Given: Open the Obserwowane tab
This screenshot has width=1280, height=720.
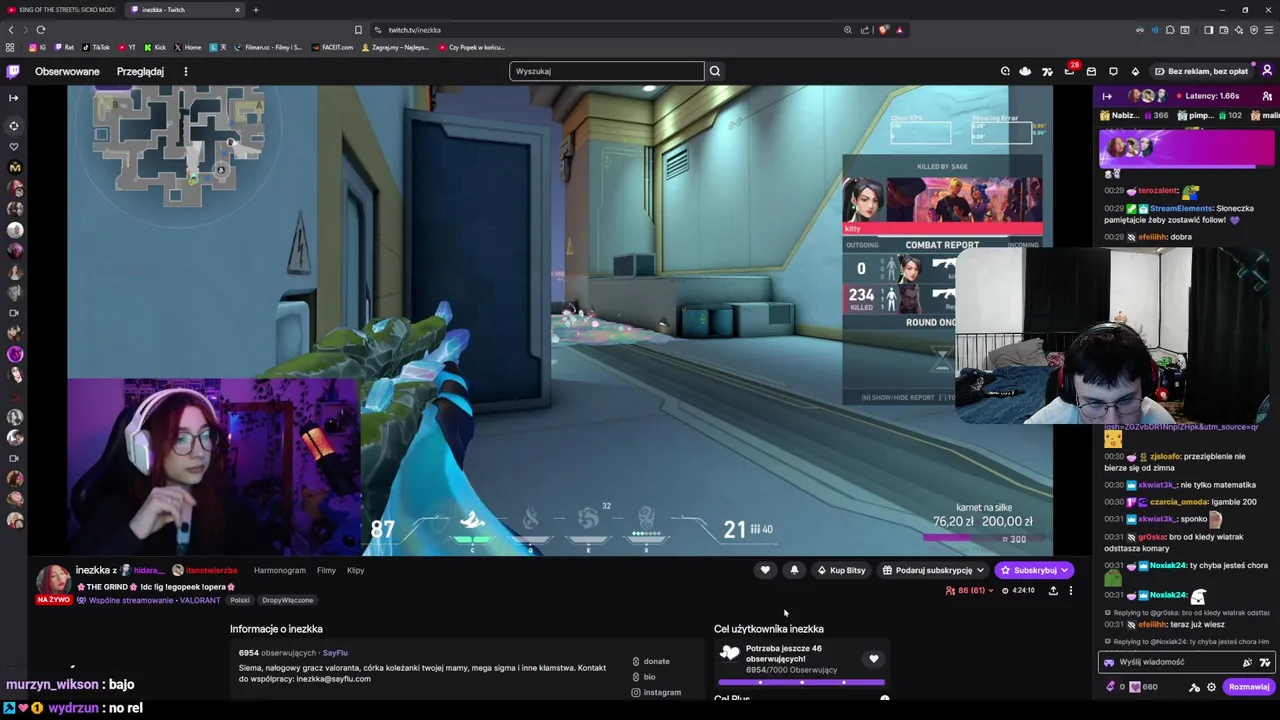Looking at the screenshot, I should tap(67, 71).
